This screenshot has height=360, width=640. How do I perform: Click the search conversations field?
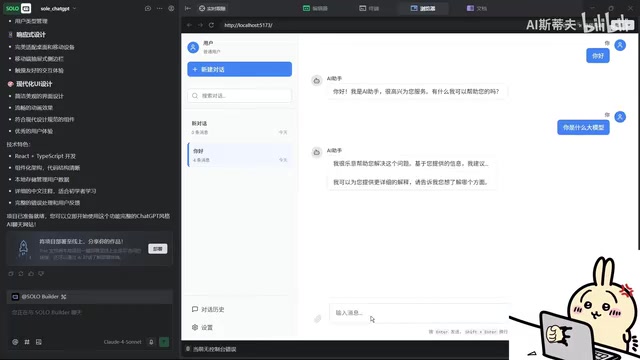(x=240, y=96)
